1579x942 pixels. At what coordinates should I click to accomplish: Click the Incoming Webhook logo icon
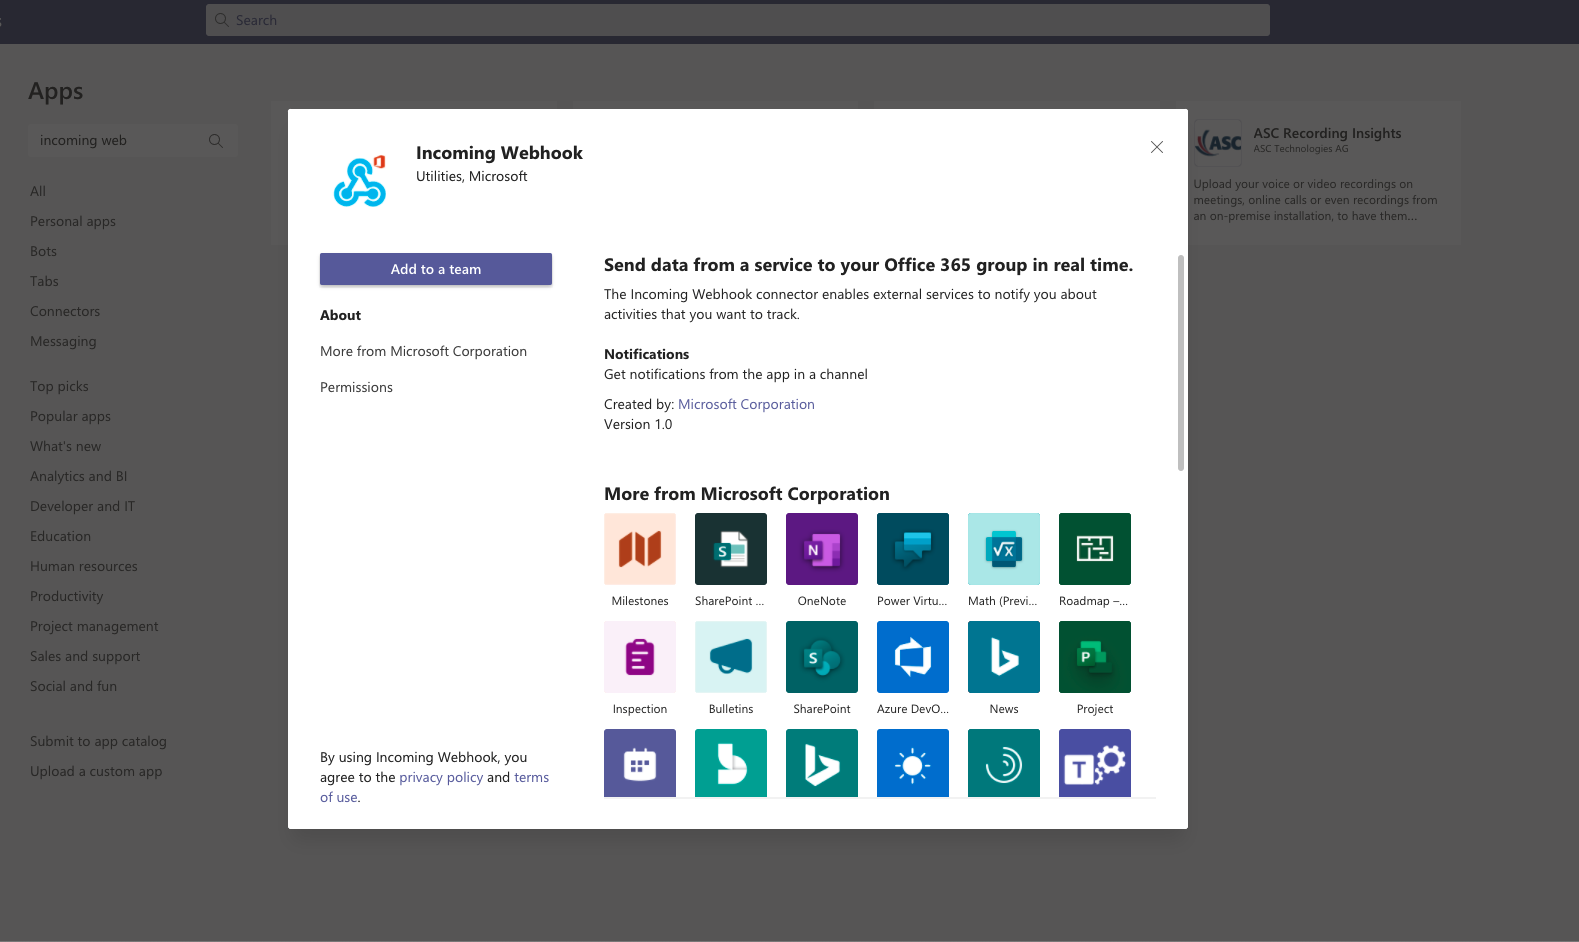360,181
